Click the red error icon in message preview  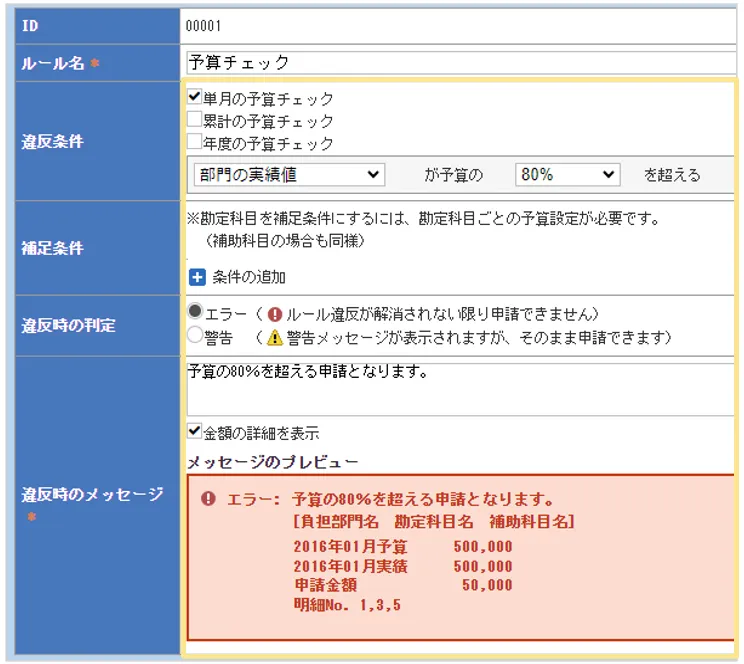pyautogui.click(x=207, y=499)
